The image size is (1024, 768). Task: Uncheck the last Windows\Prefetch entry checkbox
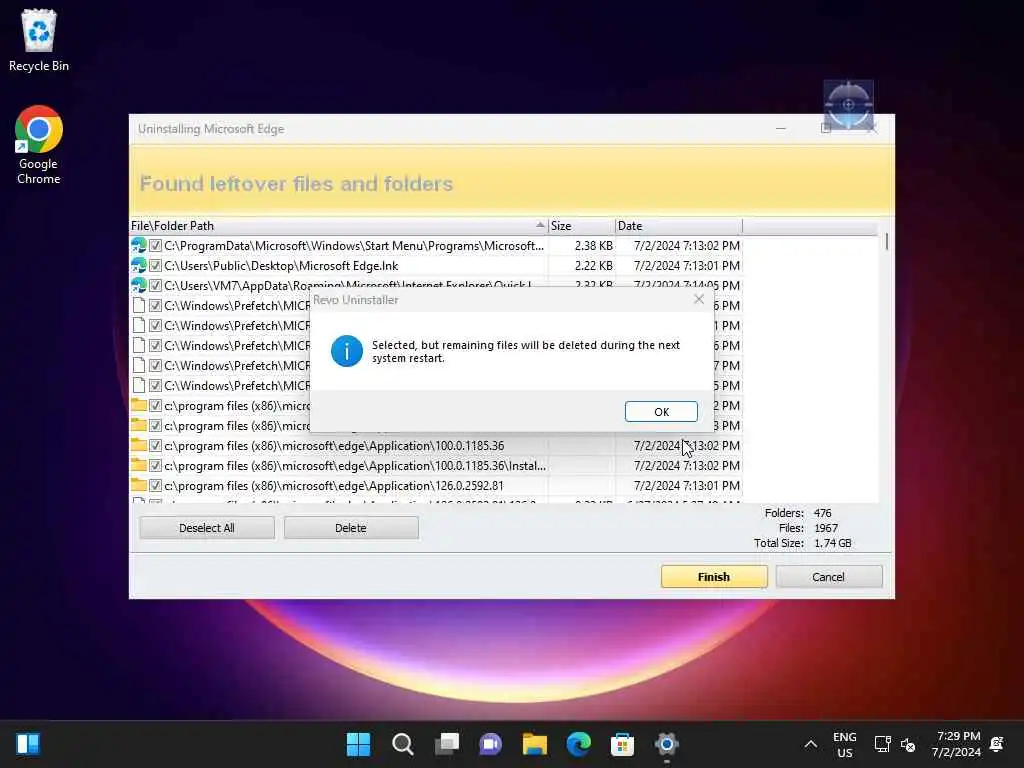(x=155, y=385)
